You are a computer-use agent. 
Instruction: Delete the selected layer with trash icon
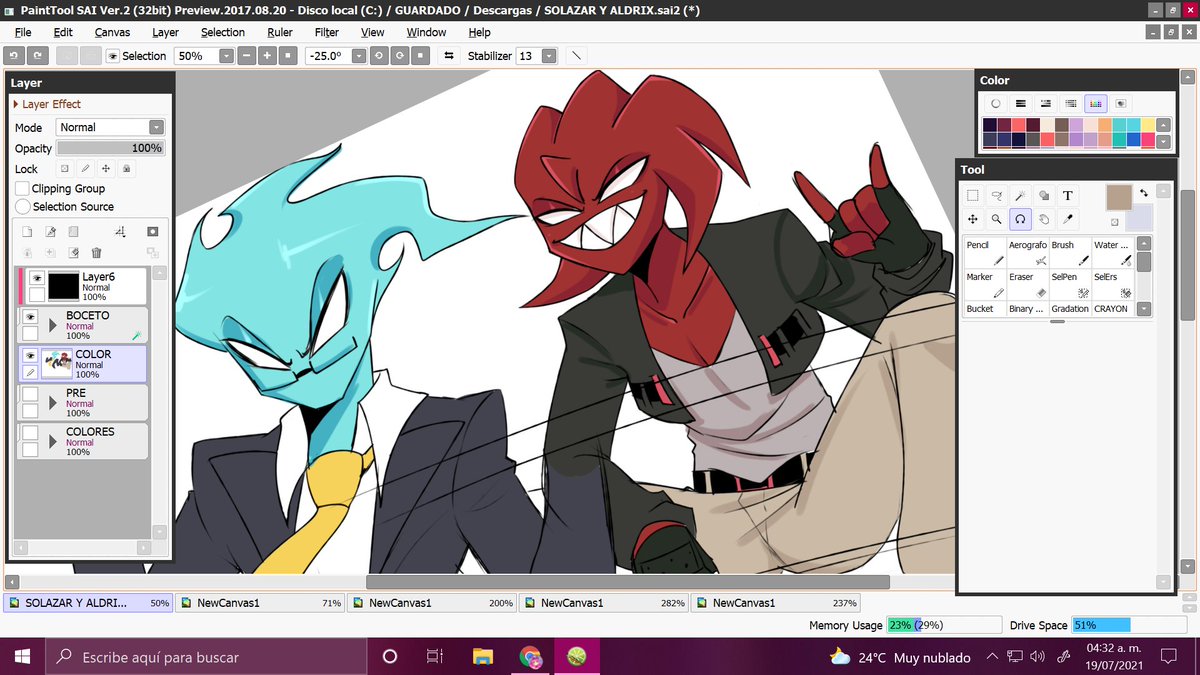96,253
